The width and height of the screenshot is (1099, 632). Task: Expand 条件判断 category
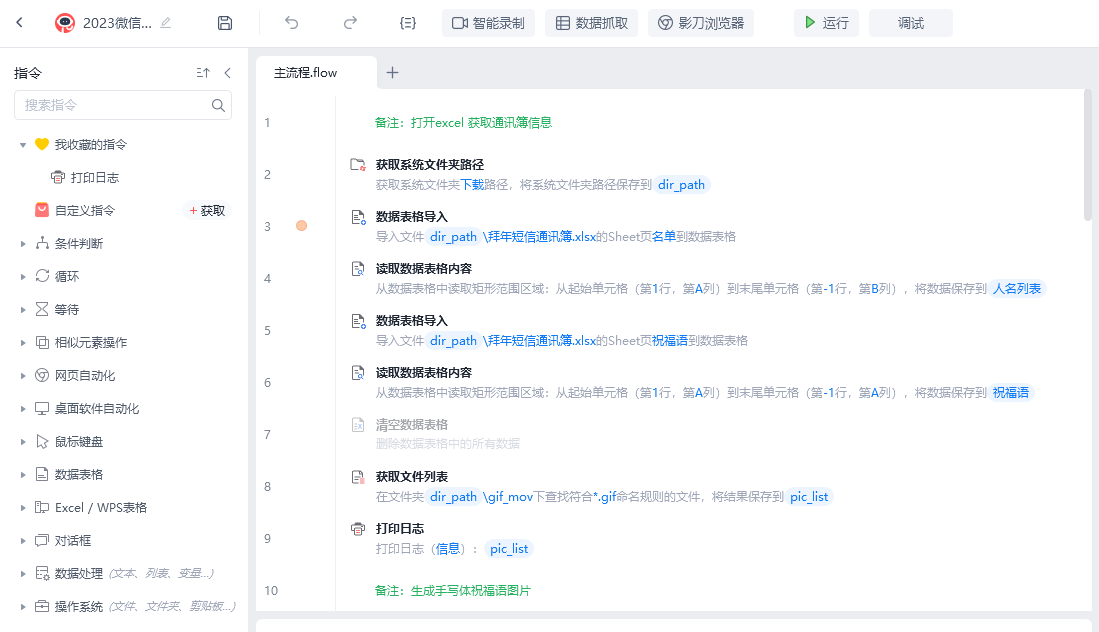tap(23, 244)
